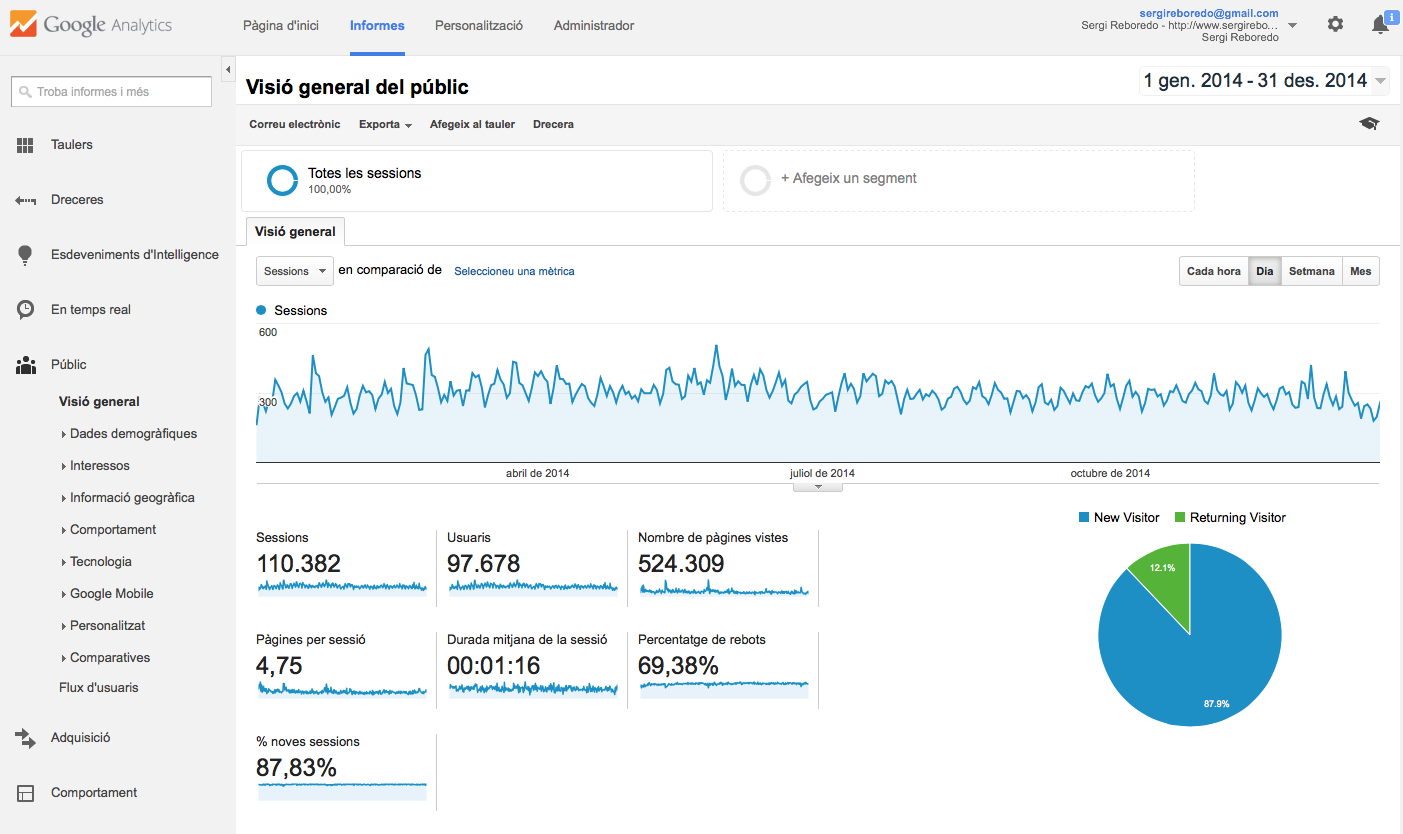Screen dimensions: 1403x834
Task: Click Afegeix un segment
Action: [849, 179]
